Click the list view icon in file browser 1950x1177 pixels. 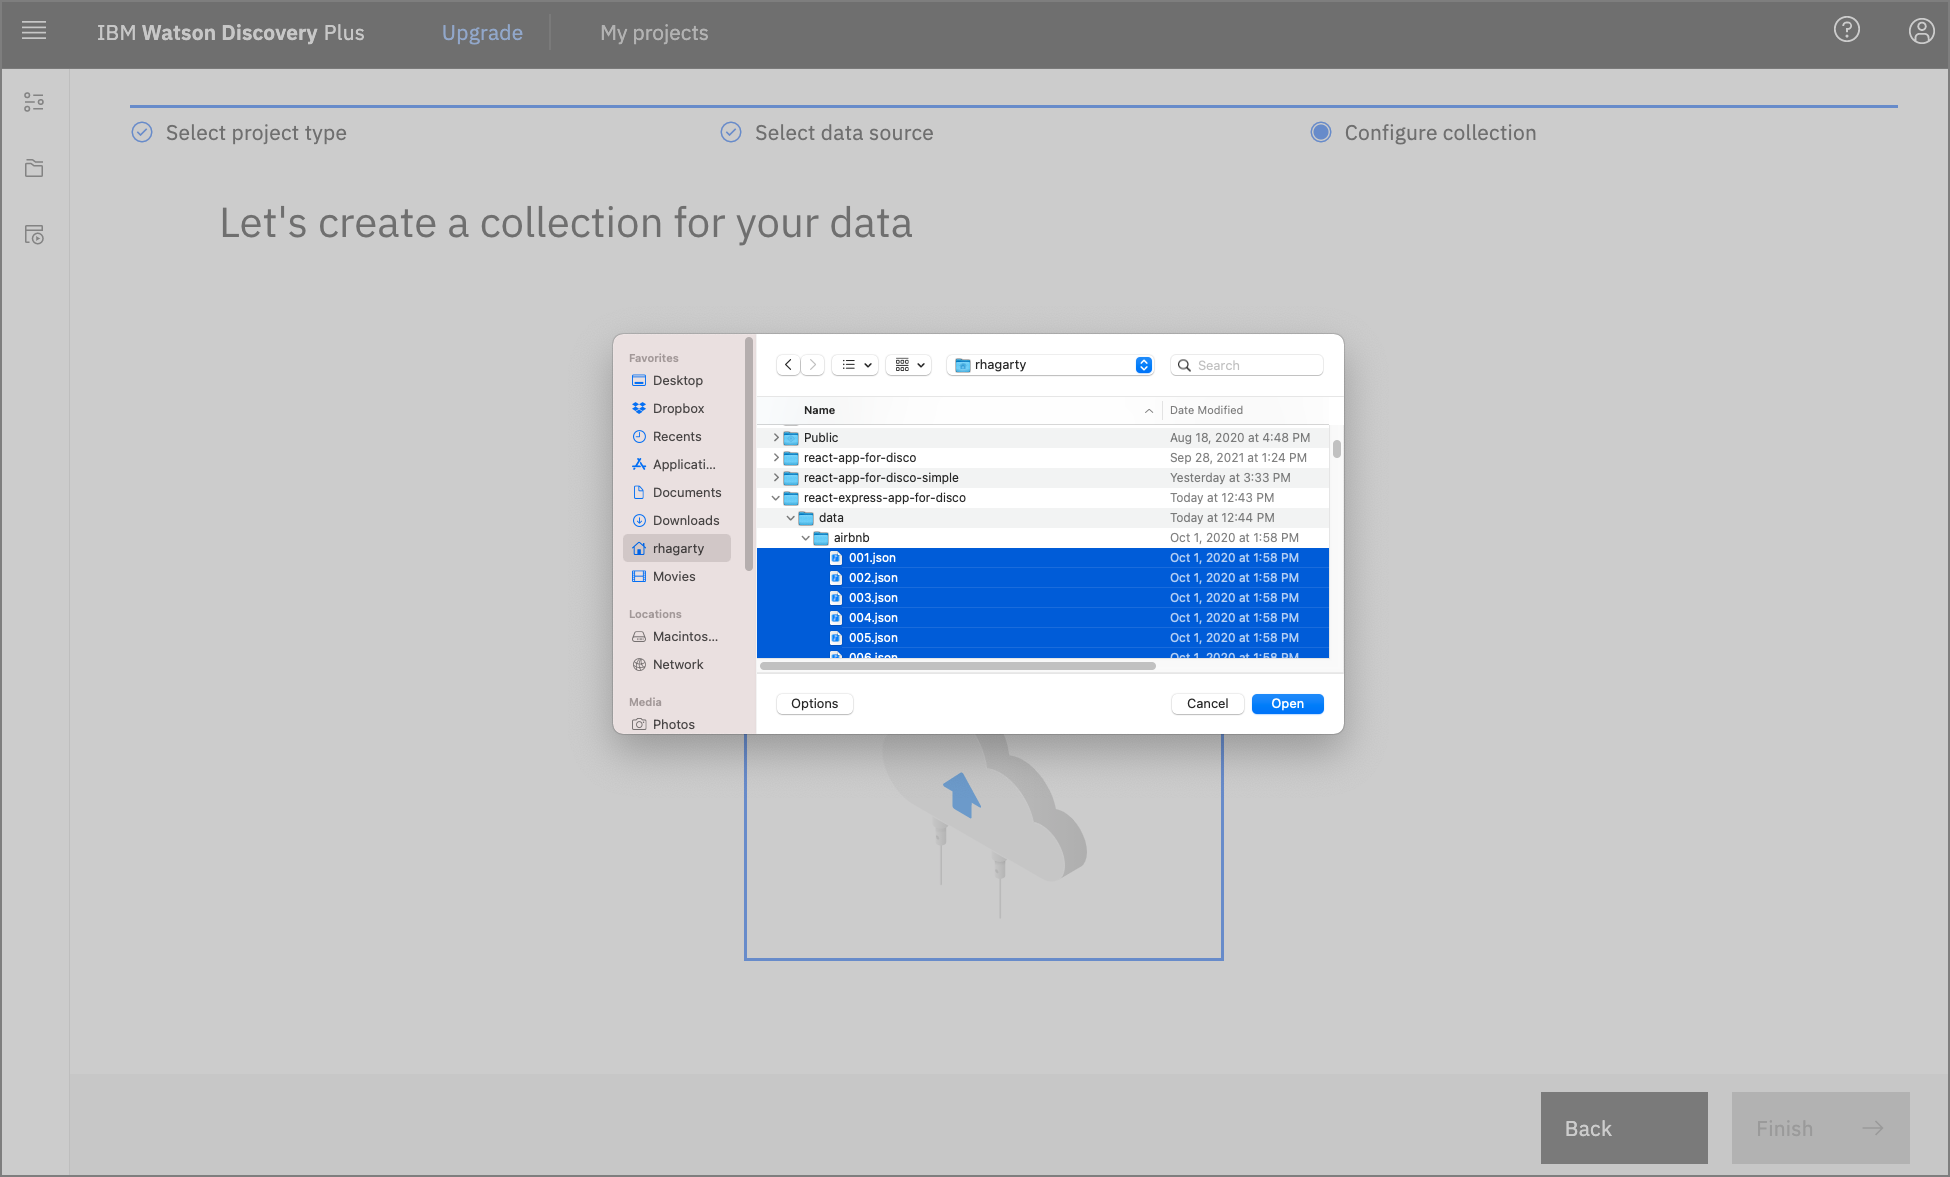851,365
